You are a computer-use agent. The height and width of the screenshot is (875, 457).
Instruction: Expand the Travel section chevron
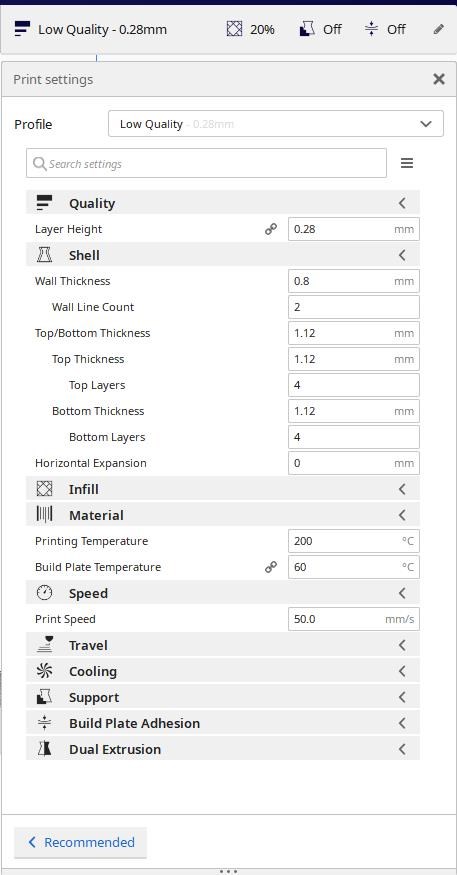coord(402,645)
